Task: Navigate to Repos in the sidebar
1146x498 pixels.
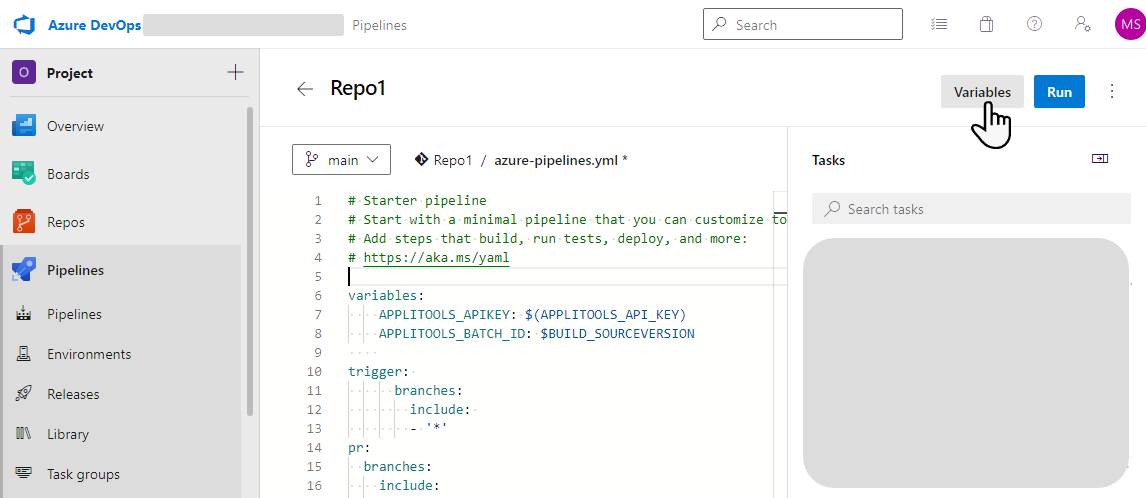Action: (66, 222)
